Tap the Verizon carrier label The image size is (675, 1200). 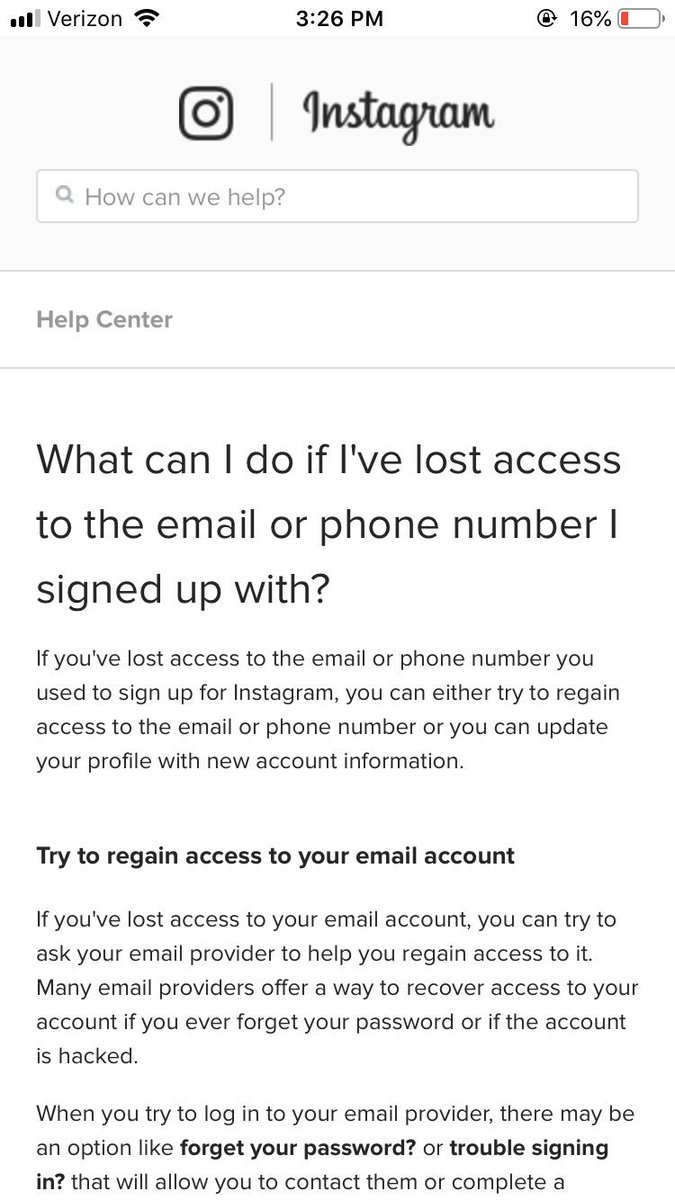(x=86, y=18)
